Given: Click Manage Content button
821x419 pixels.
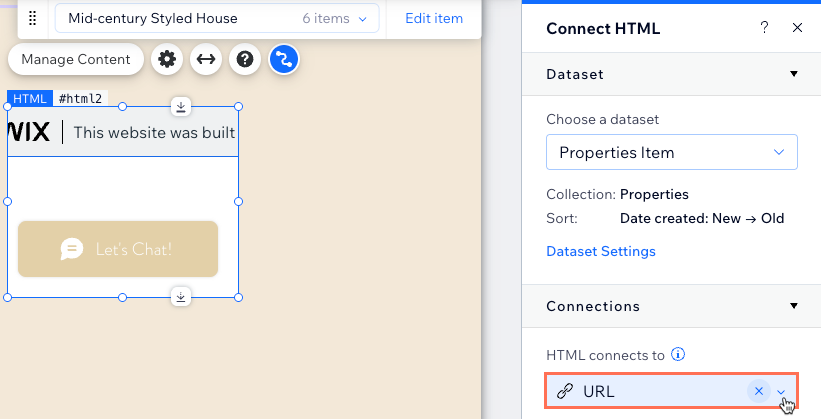Looking at the screenshot, I should 76,59.
